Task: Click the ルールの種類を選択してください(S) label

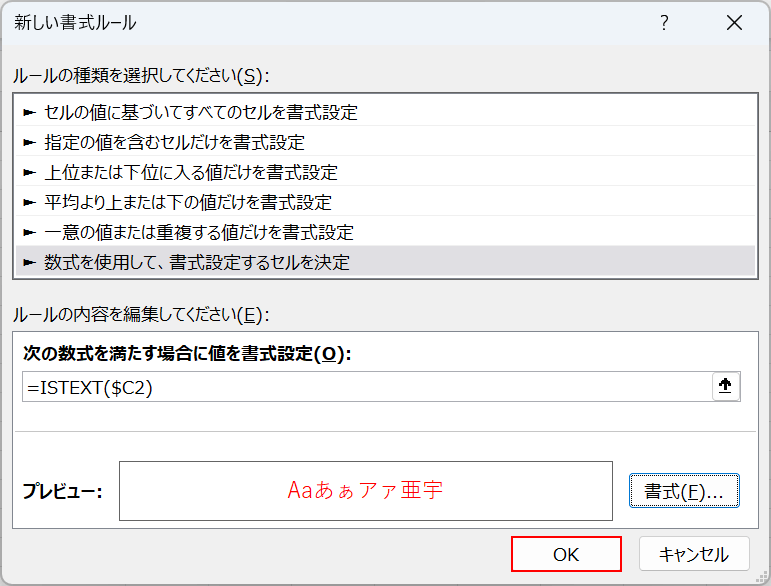Action: pyautogui.click(x=141, y=75)
